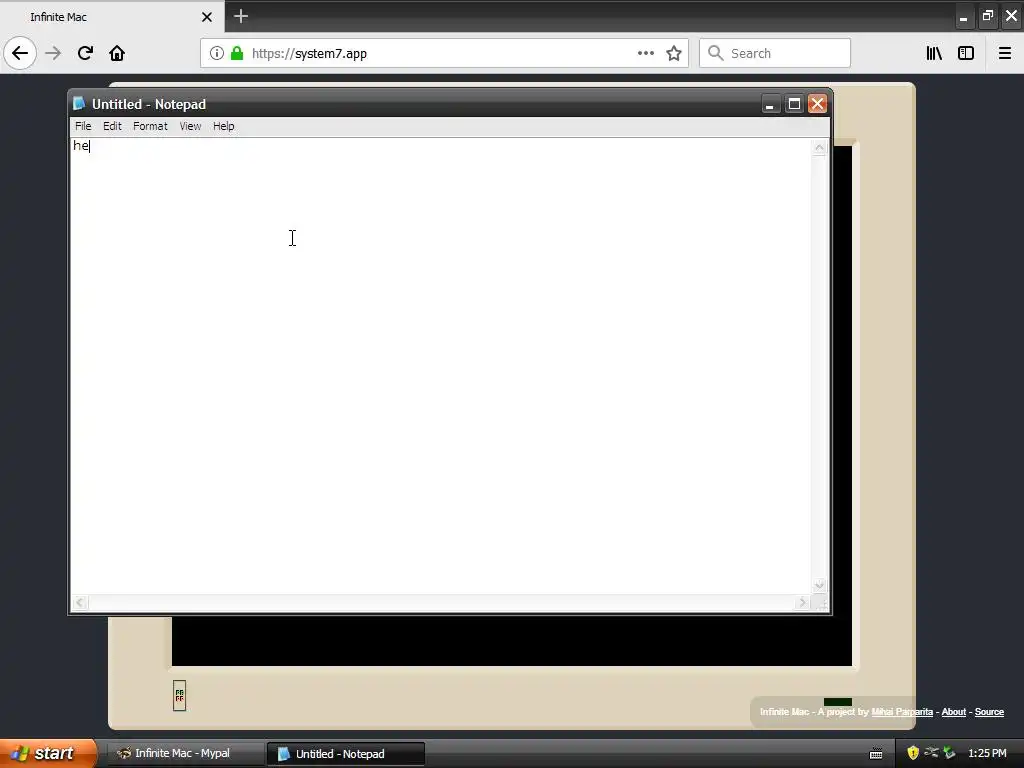This screenshot has width=1024, height=768.
Task: Maximize the Notepad window
Action: pyautogui.click(x=793, y=104)
